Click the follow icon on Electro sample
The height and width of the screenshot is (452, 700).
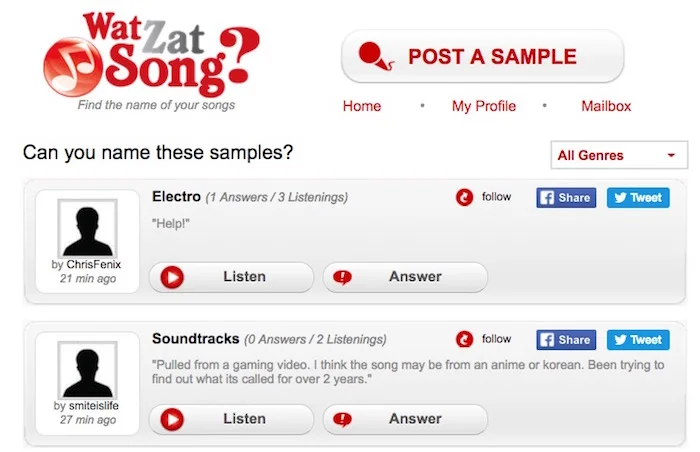tap(464, 197)
